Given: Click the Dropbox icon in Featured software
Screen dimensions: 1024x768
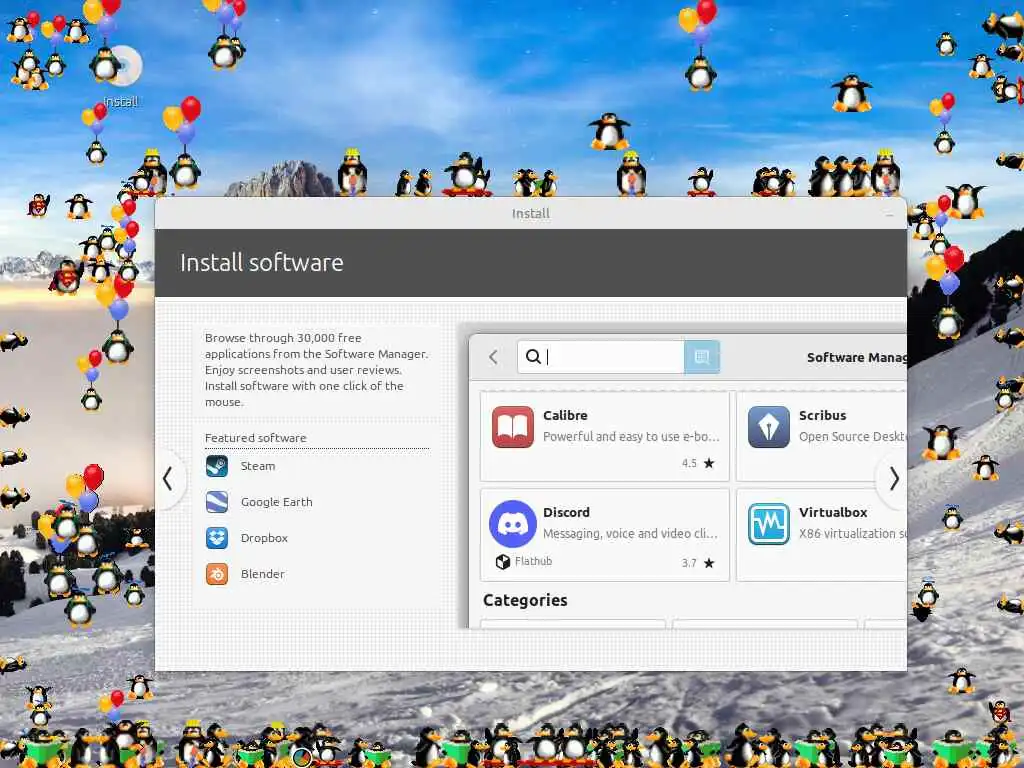Looking at the screenshot, I should (x=217, y=537).
